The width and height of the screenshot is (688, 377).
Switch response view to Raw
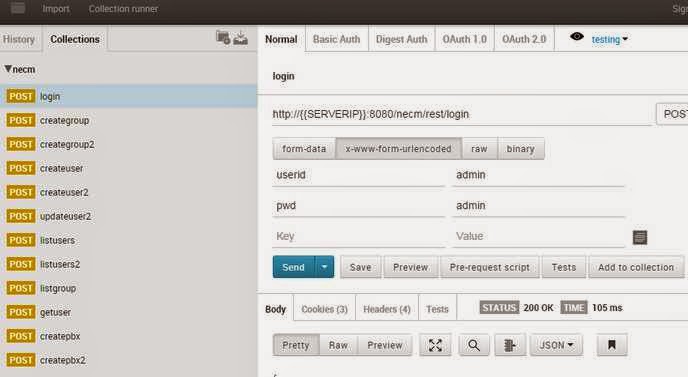[339, 345]
